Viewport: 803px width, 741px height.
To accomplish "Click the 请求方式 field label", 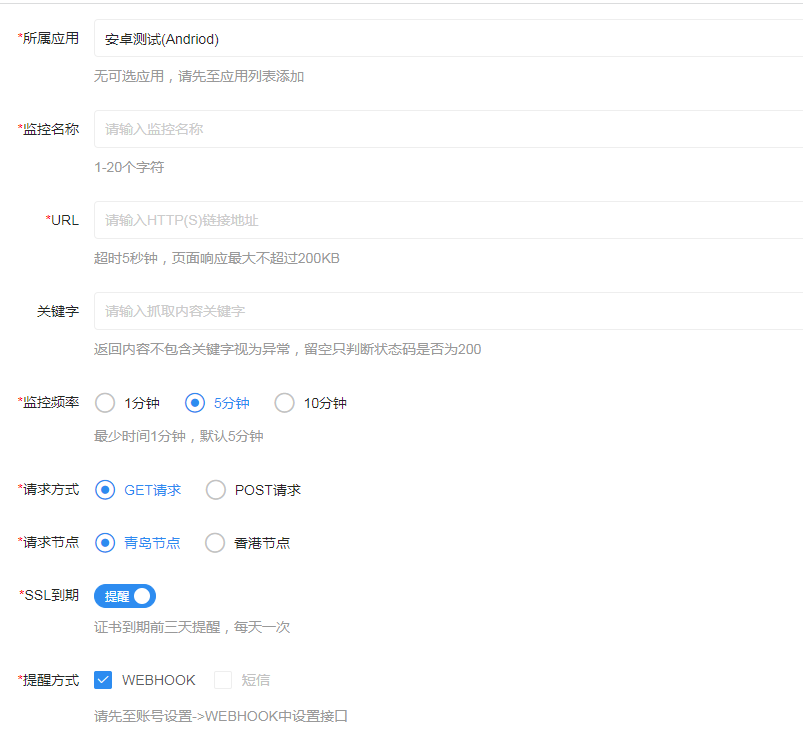I will coord(49,489).
